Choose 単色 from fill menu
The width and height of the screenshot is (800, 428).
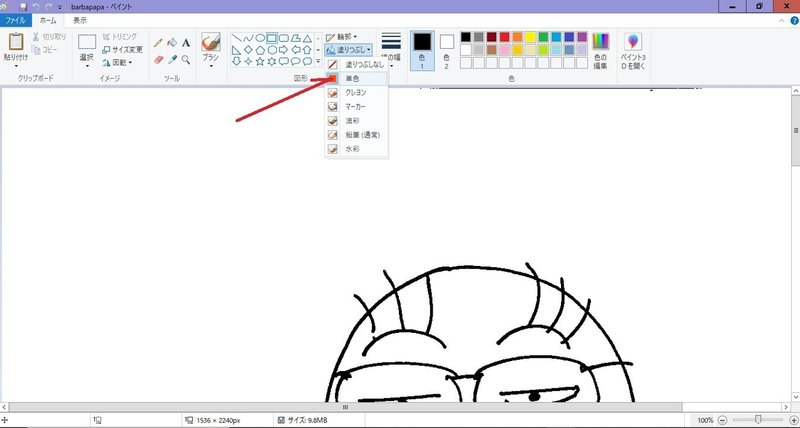pos(357,79)
